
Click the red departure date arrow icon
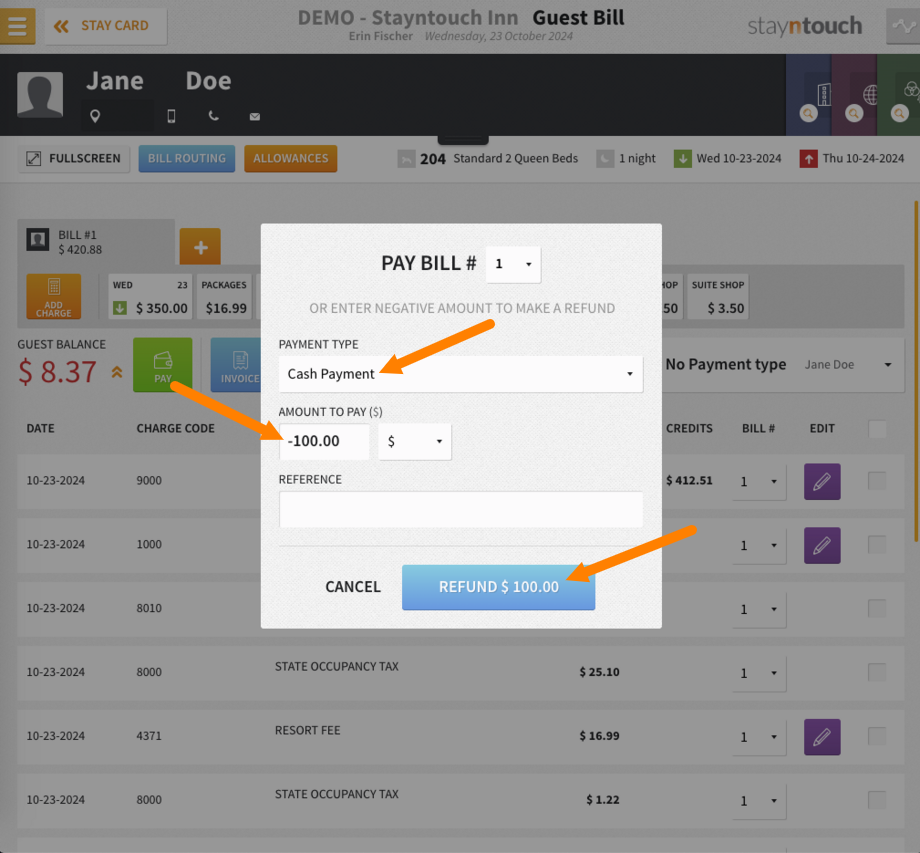809,159
